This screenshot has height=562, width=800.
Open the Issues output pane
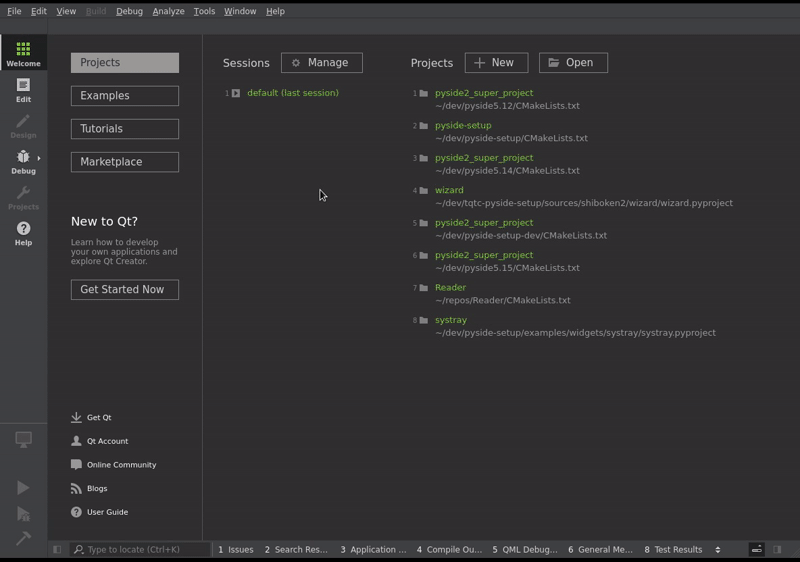[236, 549]
